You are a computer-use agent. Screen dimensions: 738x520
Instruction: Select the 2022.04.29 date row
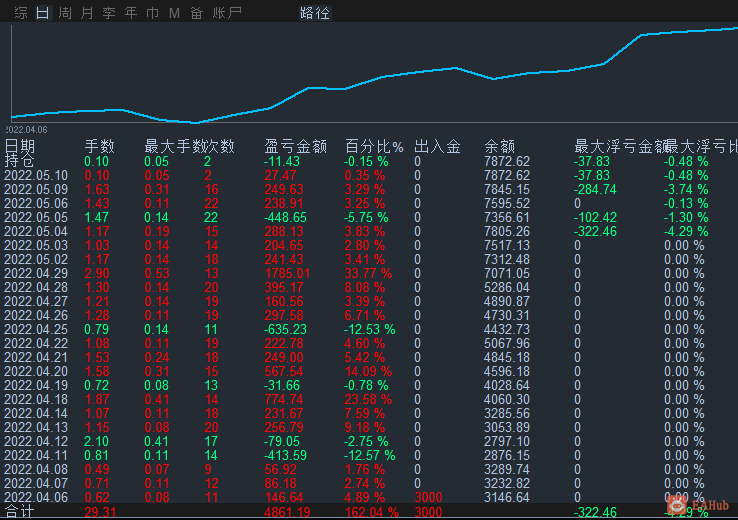click(36, 273)
